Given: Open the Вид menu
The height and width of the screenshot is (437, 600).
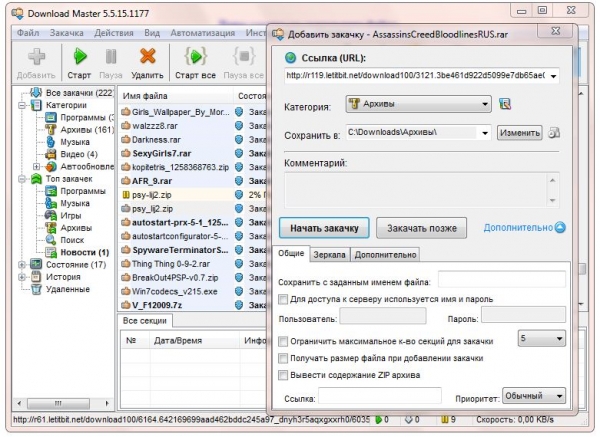Looking at the screenshot, I should click(152, 33).
